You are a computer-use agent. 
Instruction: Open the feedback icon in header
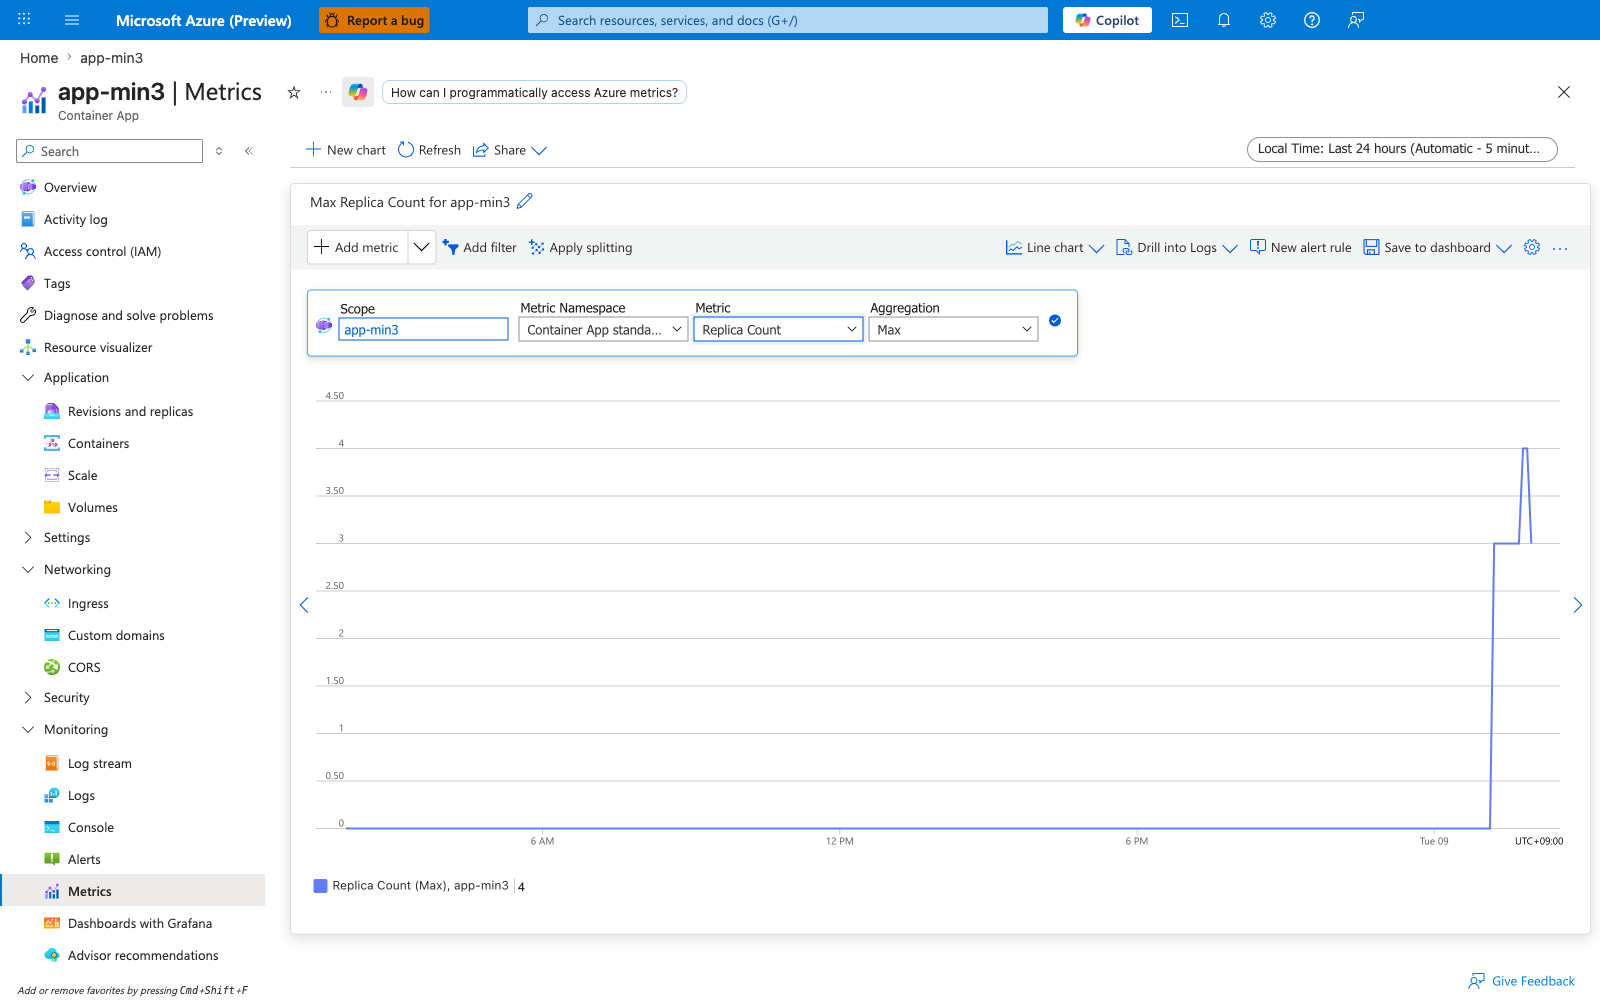(x=1356, y=20)
